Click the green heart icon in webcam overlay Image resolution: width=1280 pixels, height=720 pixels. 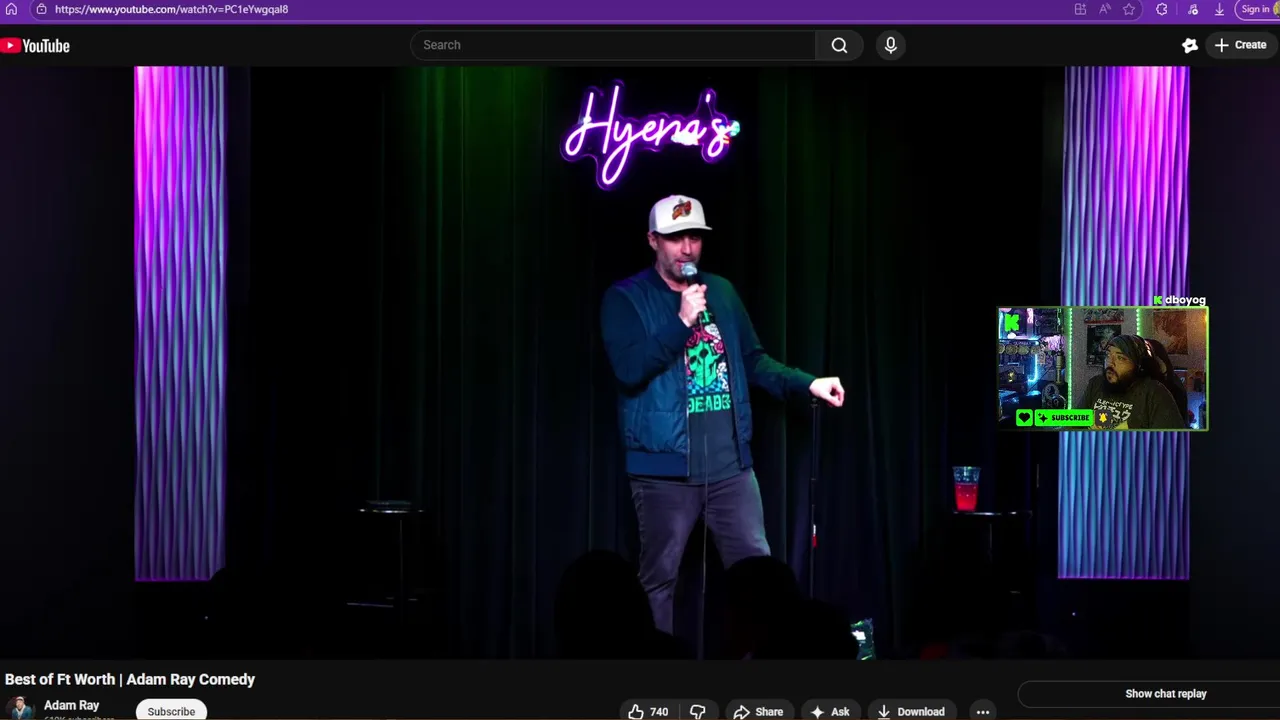click(x=1024, y=418)
